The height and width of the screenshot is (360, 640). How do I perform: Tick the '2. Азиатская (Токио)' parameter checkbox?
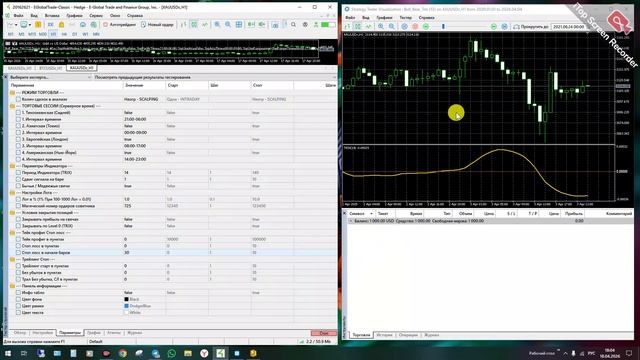pyautogui.click(x=18, y=126)
